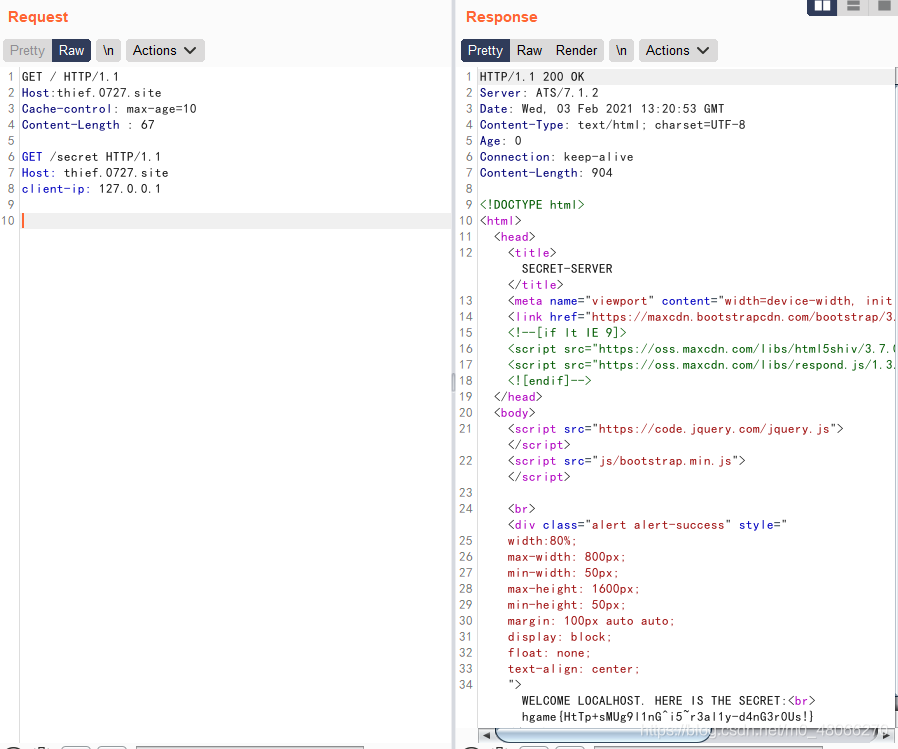Viewport: 898px width, 749px height.
Task: Click 'Connection: keep-alive' response header
Action: tap(556, 157)
